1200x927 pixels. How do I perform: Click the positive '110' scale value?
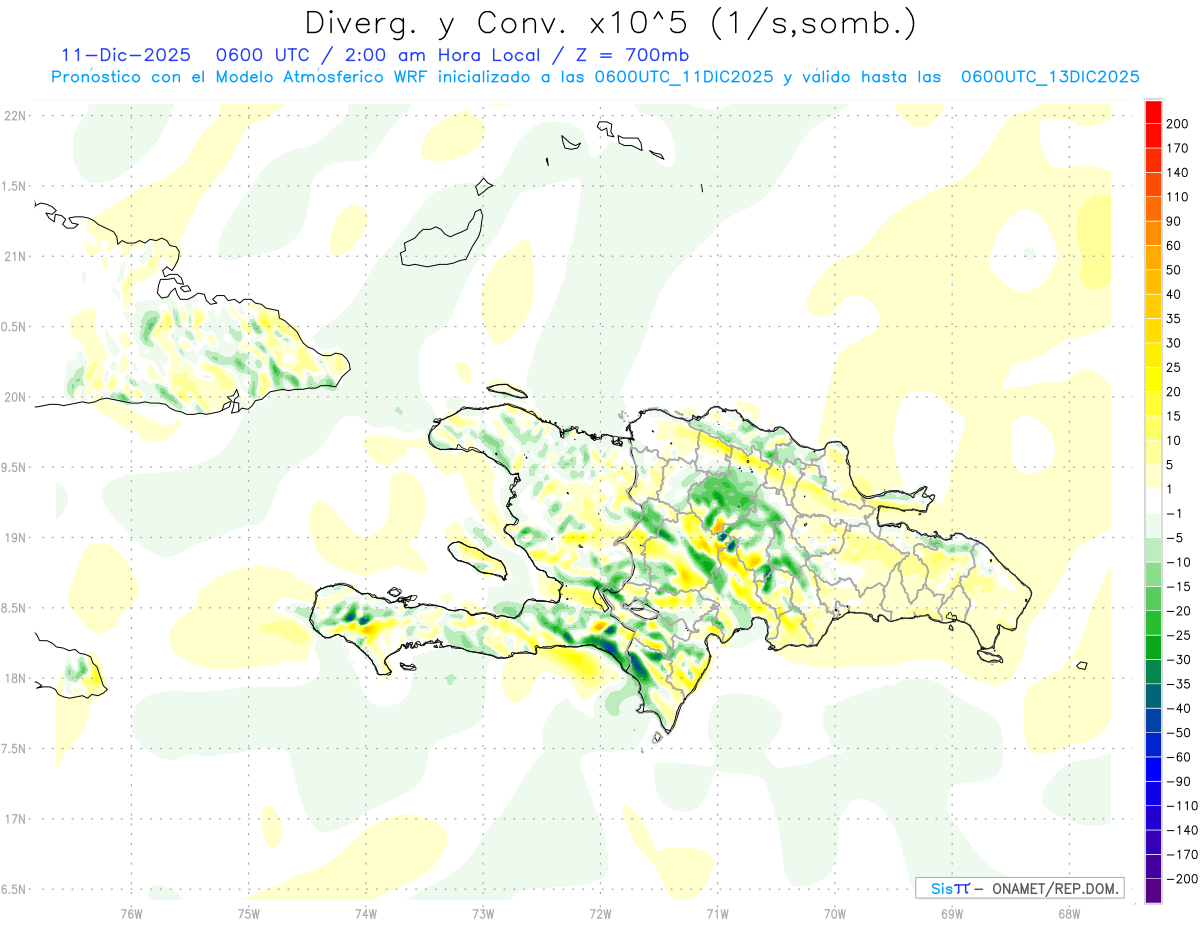coord(1177,197)
